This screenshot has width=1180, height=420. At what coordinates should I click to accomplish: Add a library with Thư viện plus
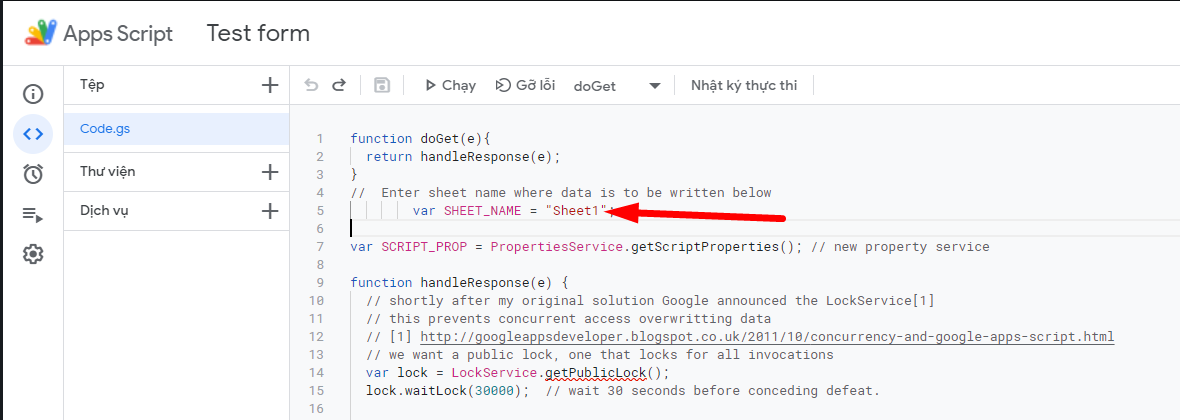pyautogui.click(x=269, y=172)
